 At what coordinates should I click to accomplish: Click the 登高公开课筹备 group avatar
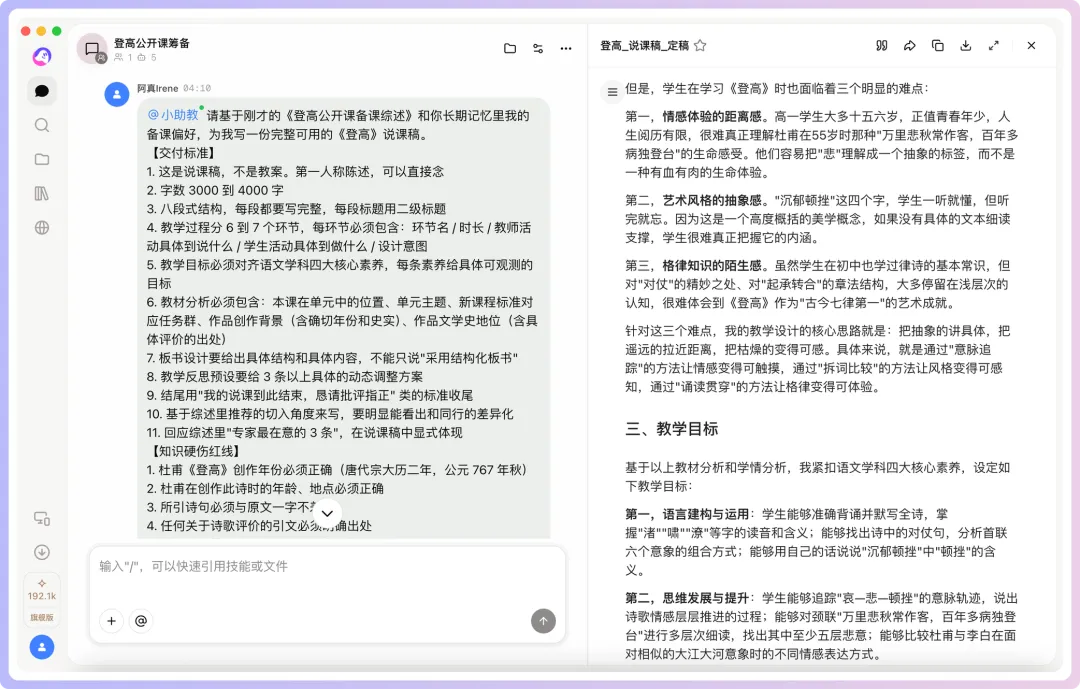click(x=92, y=49)
